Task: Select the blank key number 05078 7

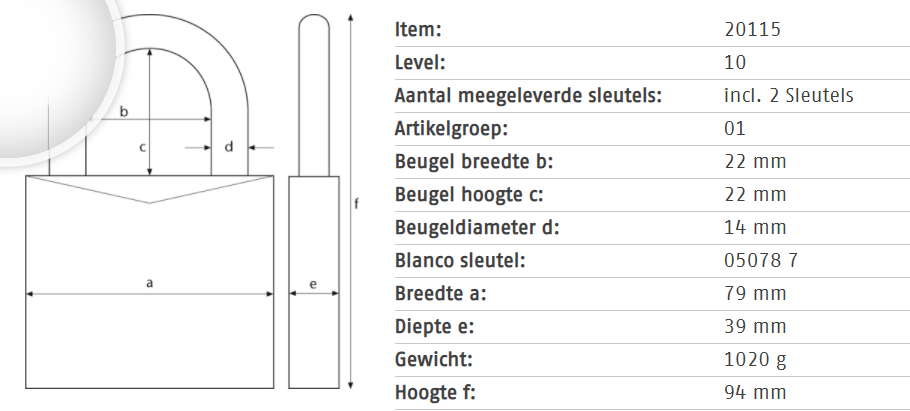Action: tap(760, 260)
